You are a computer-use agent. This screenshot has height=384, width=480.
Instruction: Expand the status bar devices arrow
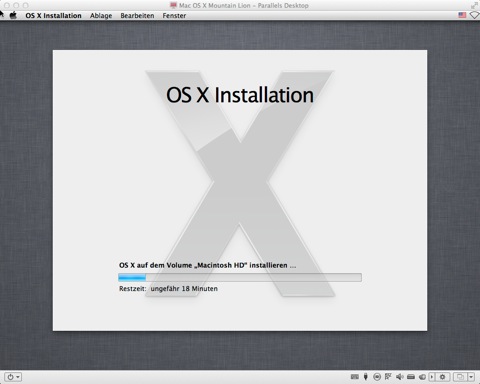[432, 377]
